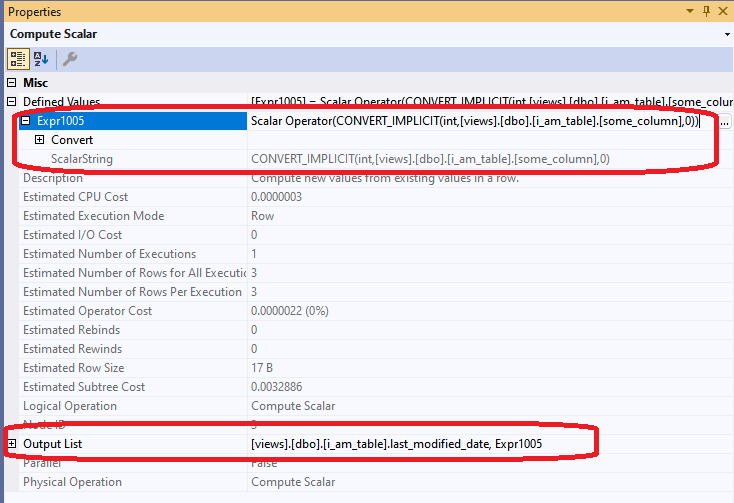
Task: Open Property Pages wrench icon
Action: click(x=69, y=59)
